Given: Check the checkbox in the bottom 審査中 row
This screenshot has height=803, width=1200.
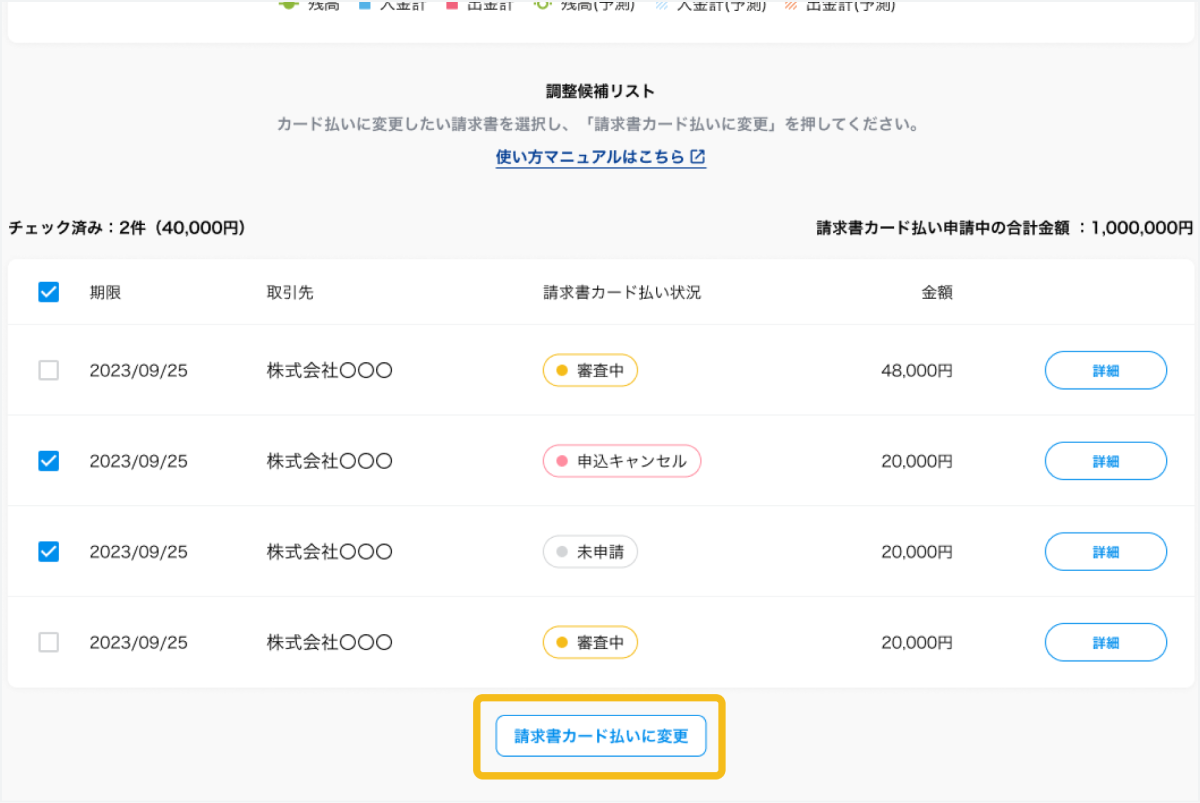Looking at the screenshot, I should 48,642.
